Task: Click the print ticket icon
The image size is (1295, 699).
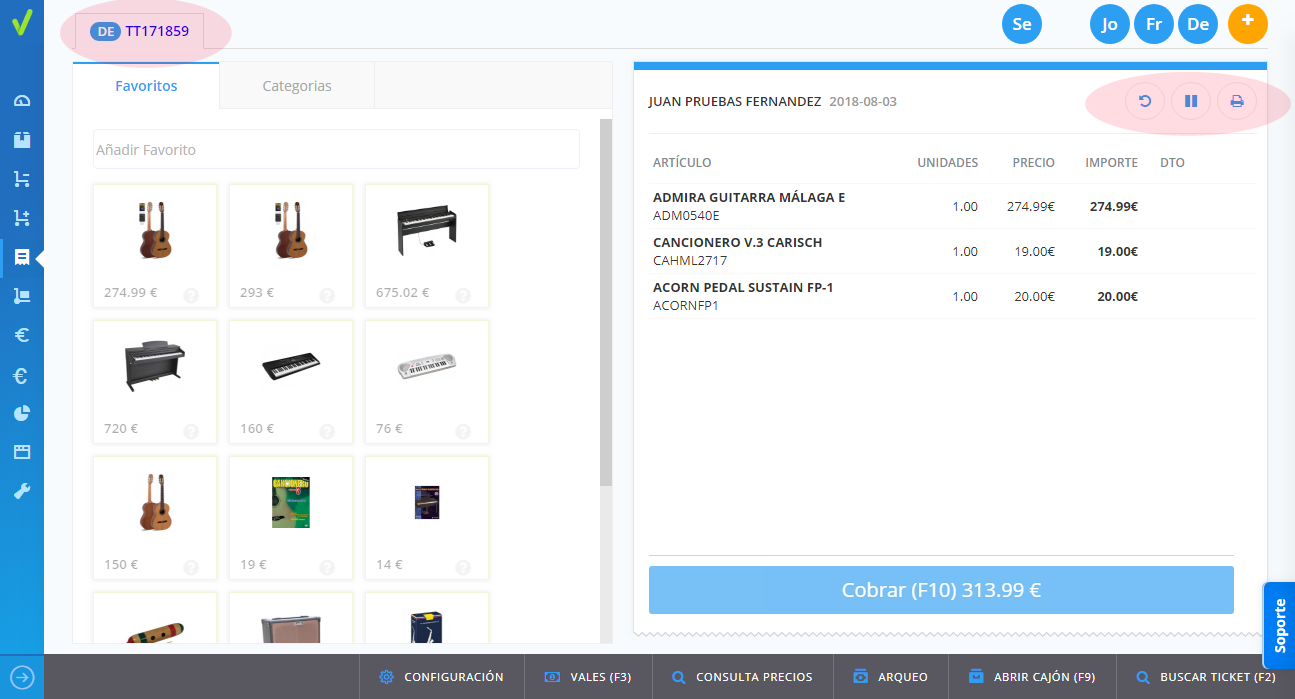Action: pyautogui.click(x=1236, y=101)
